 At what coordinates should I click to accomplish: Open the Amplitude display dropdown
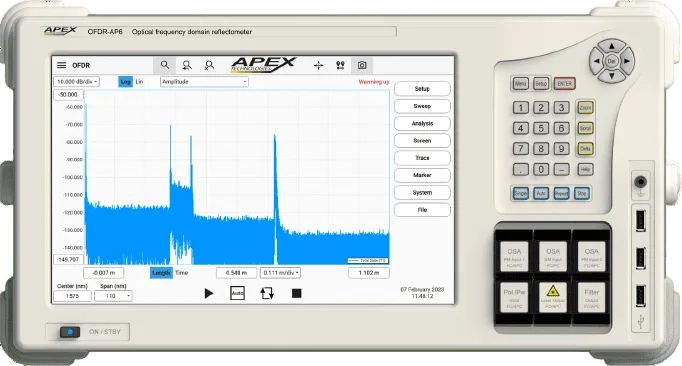click(x=204, y=82)
